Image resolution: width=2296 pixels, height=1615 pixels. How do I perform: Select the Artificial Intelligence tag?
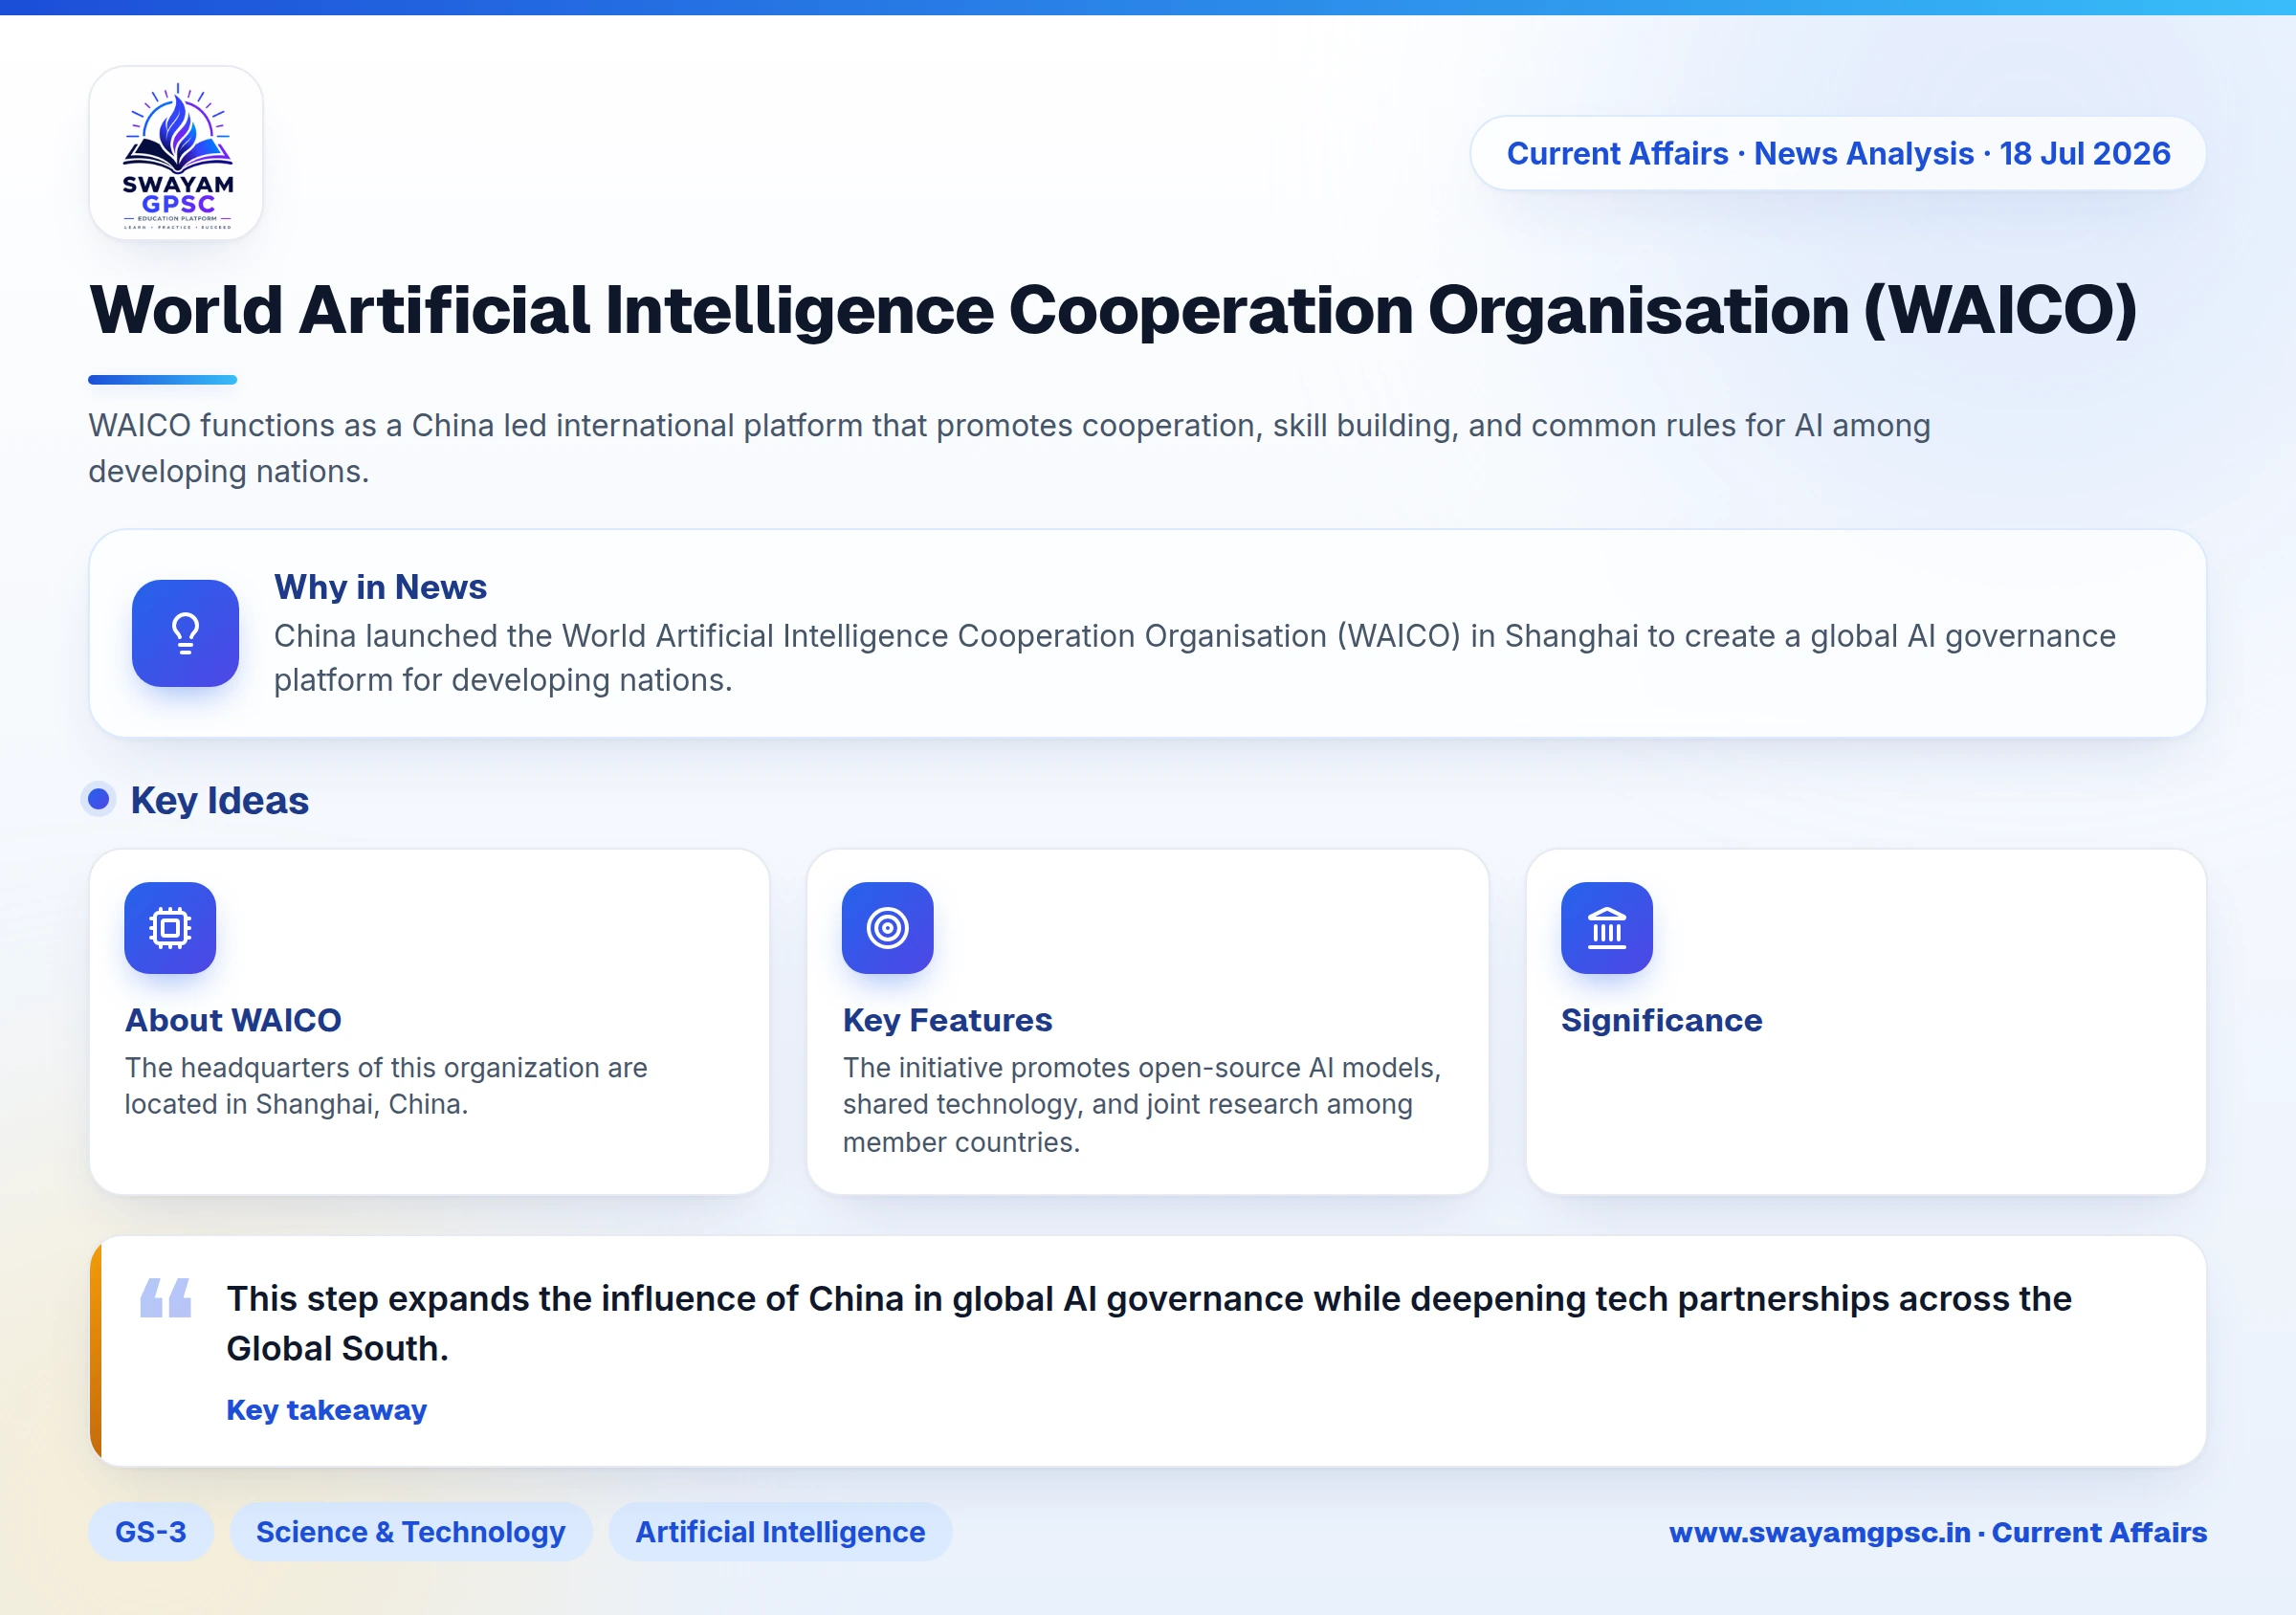click(780, 1532)
